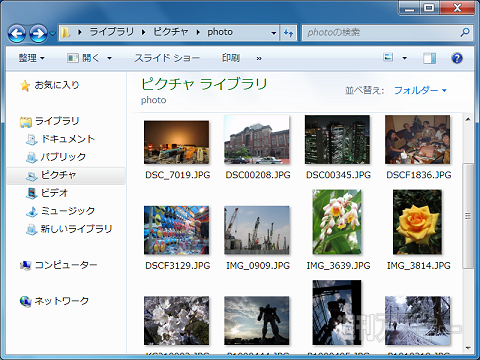Image resolution: width=480 pixels, height=360 pixels.
Task: Open the dropdown arrow next to 開く
Action: pyautogui.click(x=109, y=58)
